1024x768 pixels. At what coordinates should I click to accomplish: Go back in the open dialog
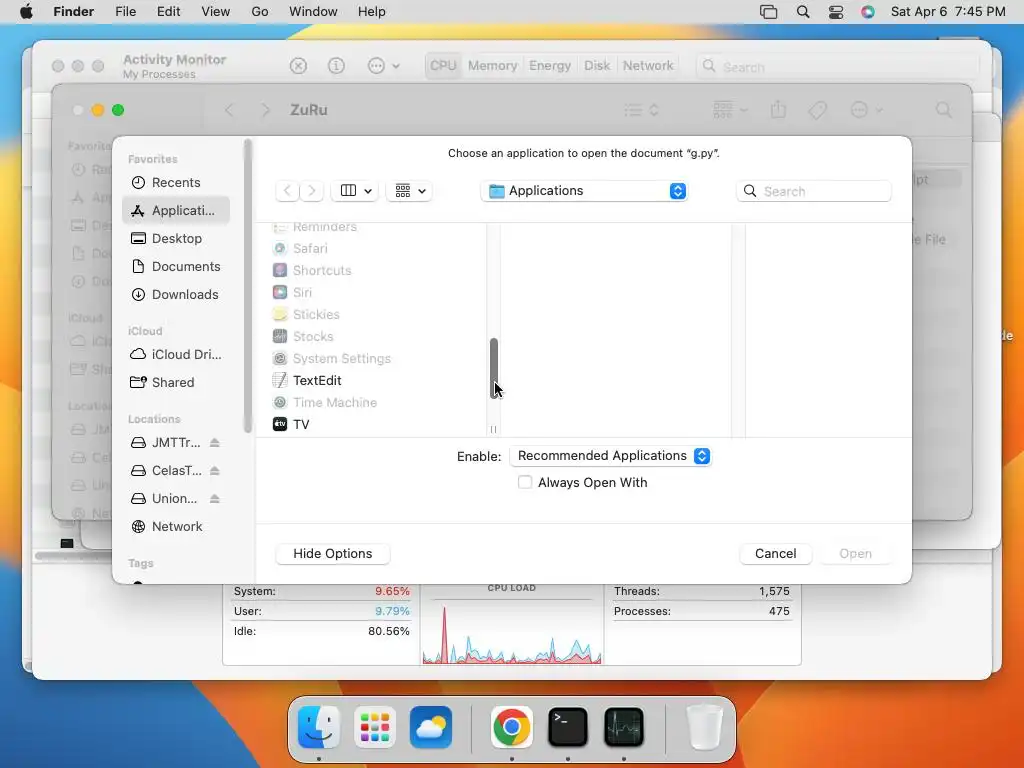pyautogui.click(x=287, y=191)
